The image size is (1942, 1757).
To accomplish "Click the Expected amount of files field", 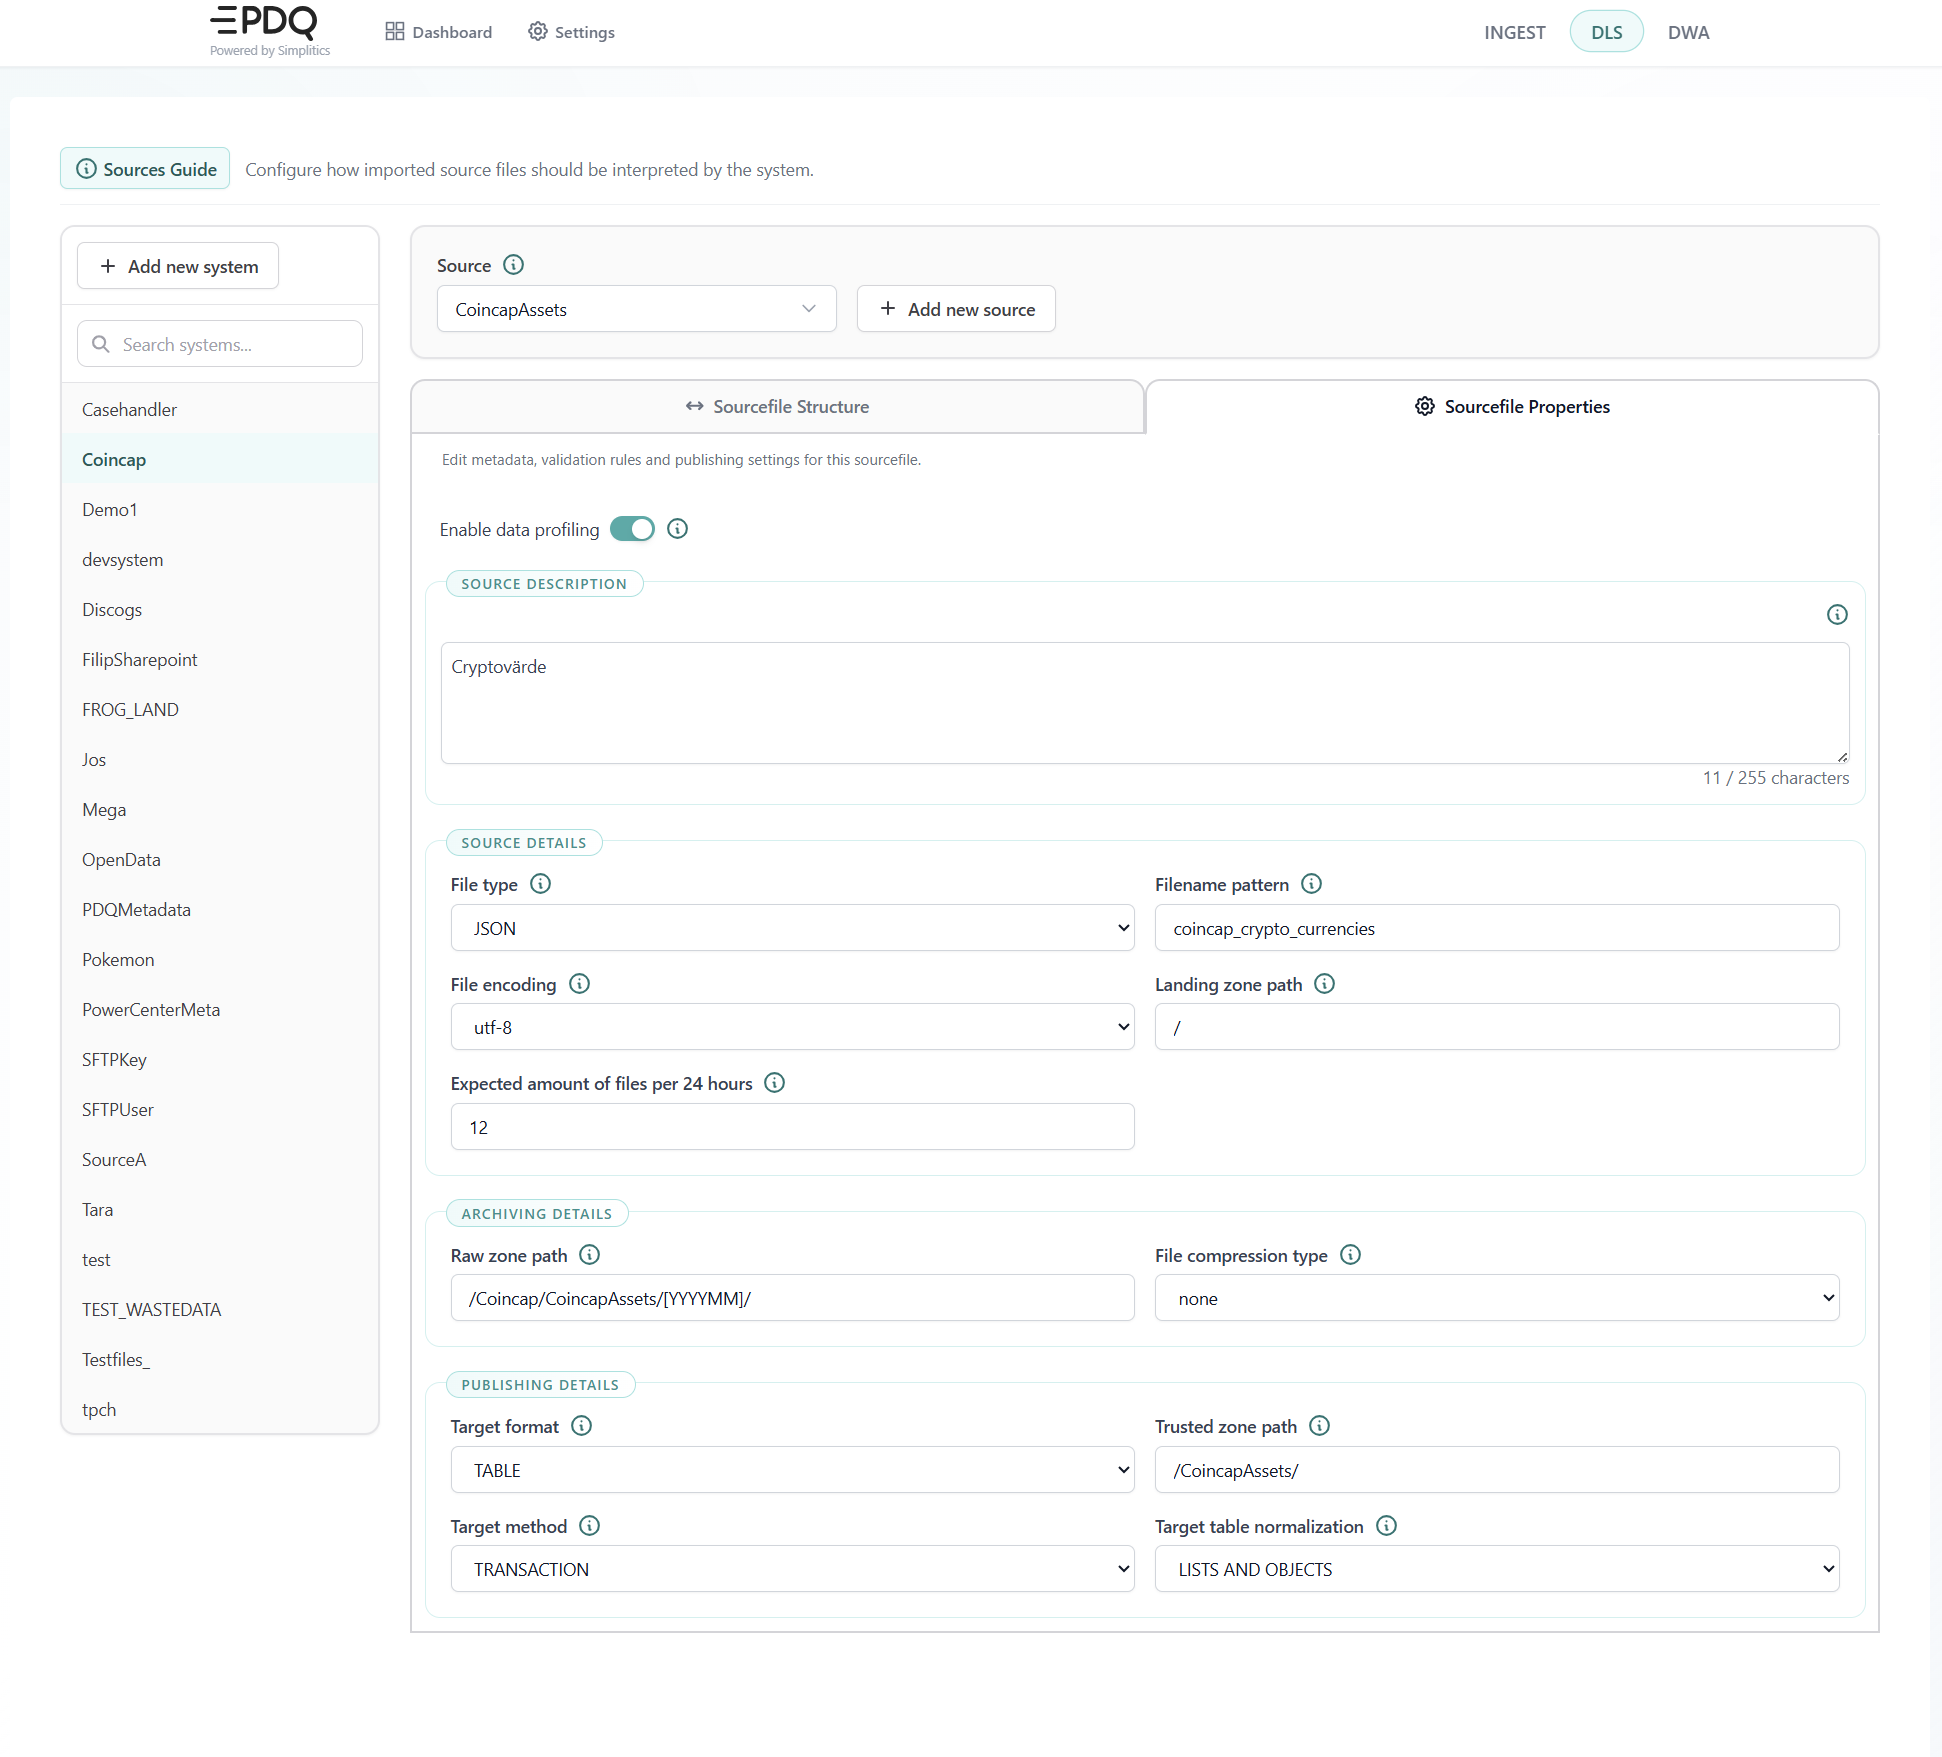I will click(x=792, y=1127).
